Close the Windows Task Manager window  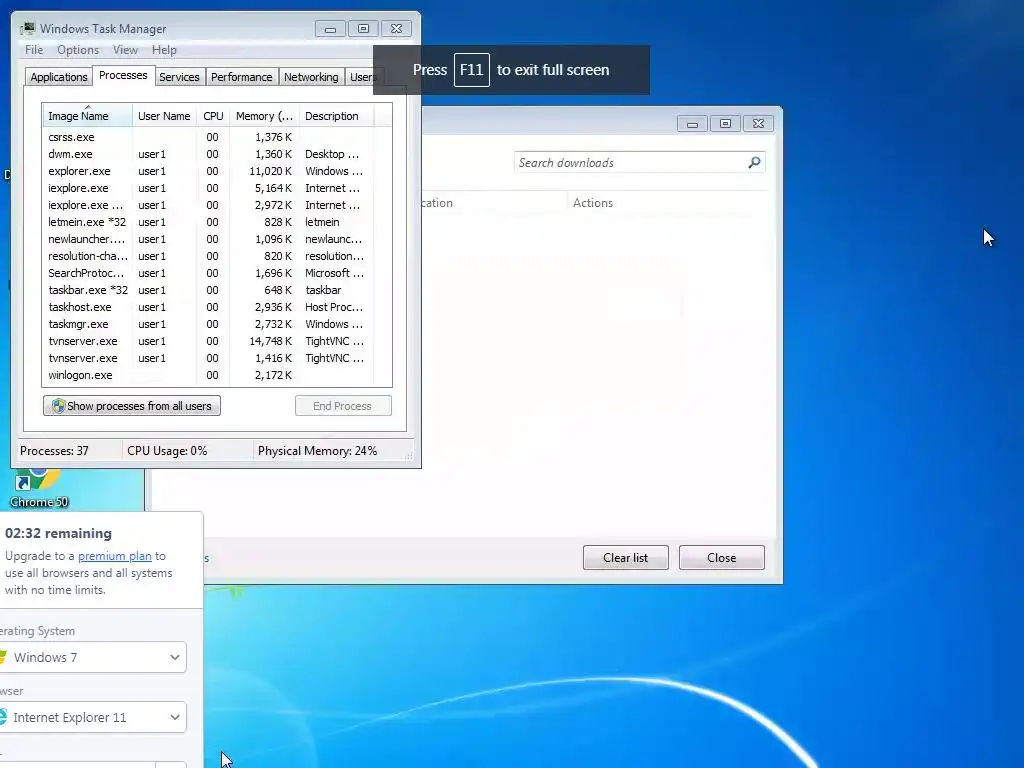click(396, 29)
